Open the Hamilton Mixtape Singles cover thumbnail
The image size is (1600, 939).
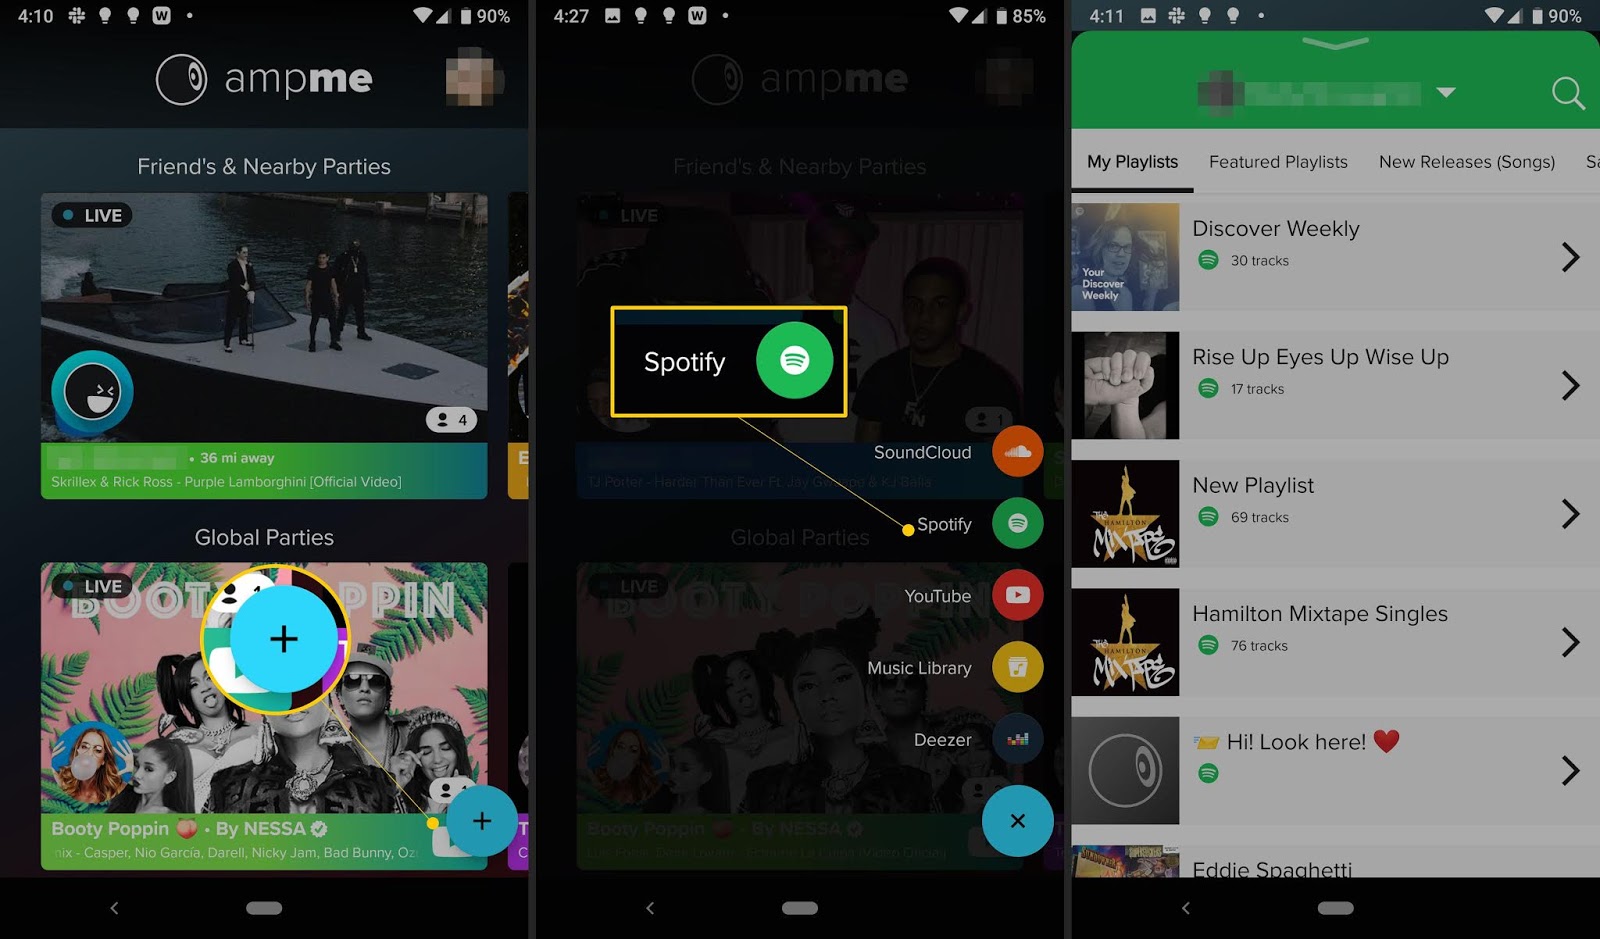[x=1126, y=642]
